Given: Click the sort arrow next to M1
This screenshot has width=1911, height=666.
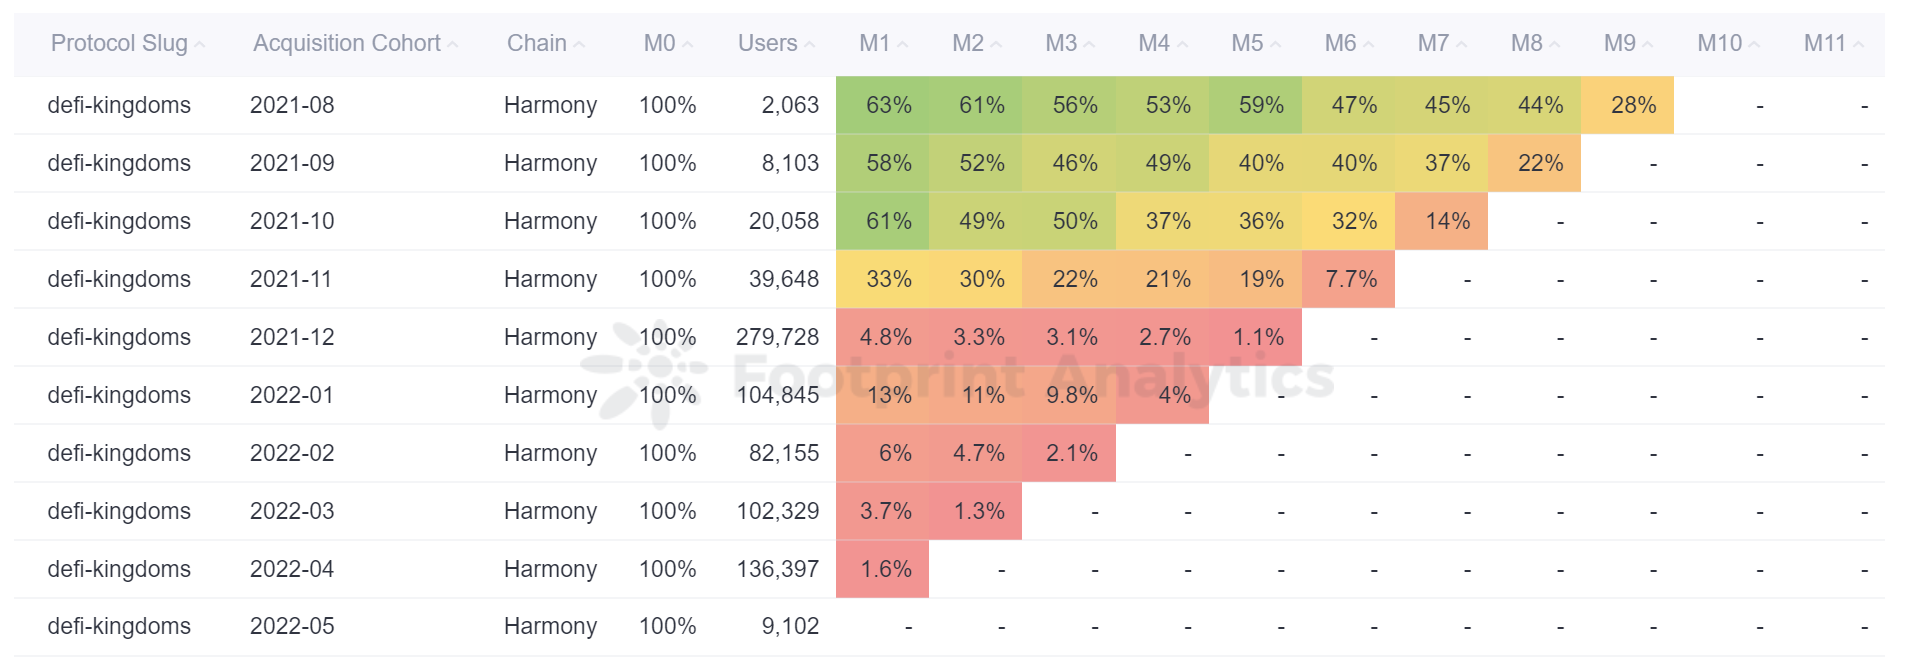Looking at the screenshot, I should pos(903,45).
